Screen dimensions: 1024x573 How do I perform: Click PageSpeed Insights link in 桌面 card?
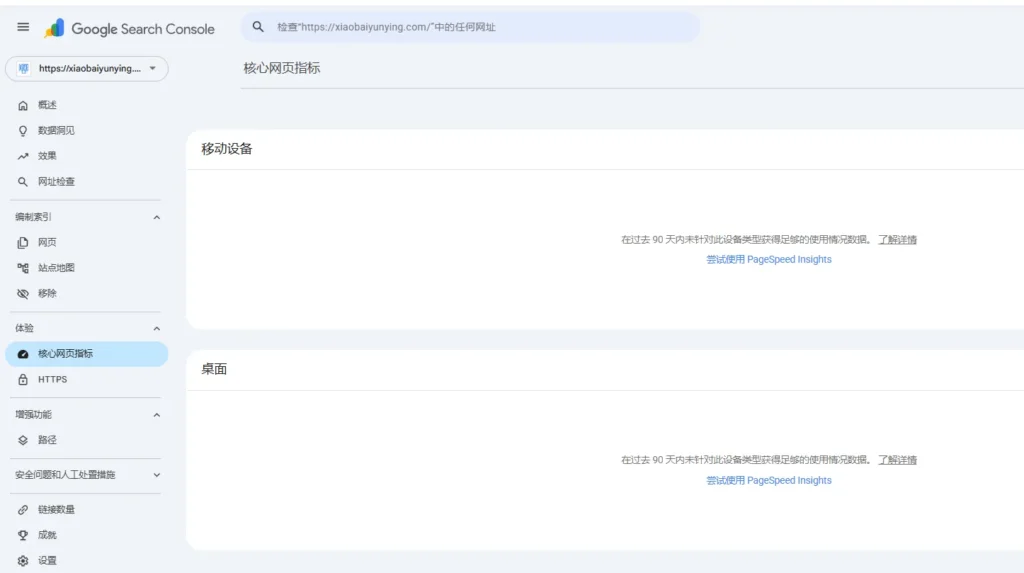pyautogui.click(x=769, y=480)
